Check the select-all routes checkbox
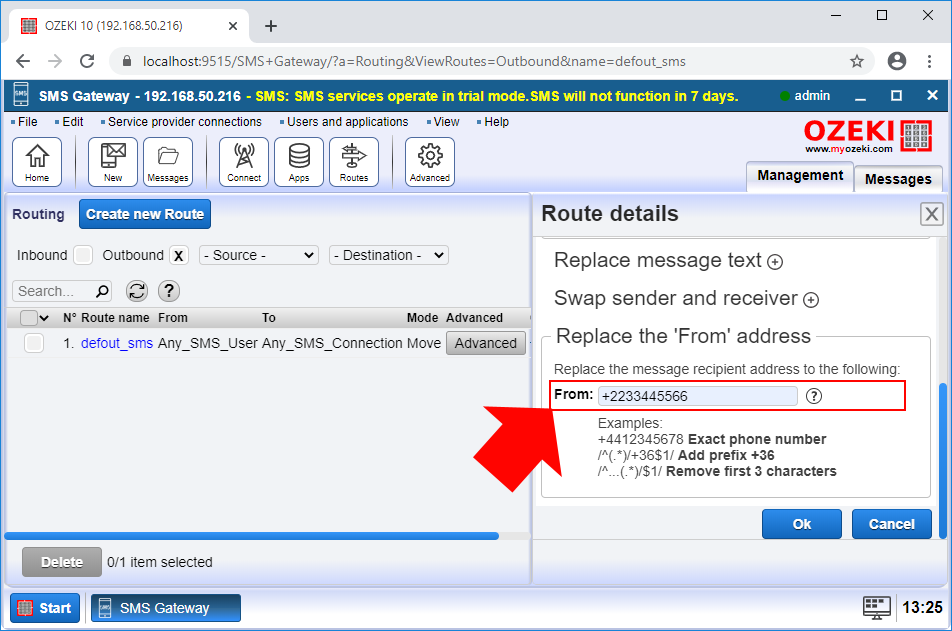The image size is (952, 631). coord(29,318)
